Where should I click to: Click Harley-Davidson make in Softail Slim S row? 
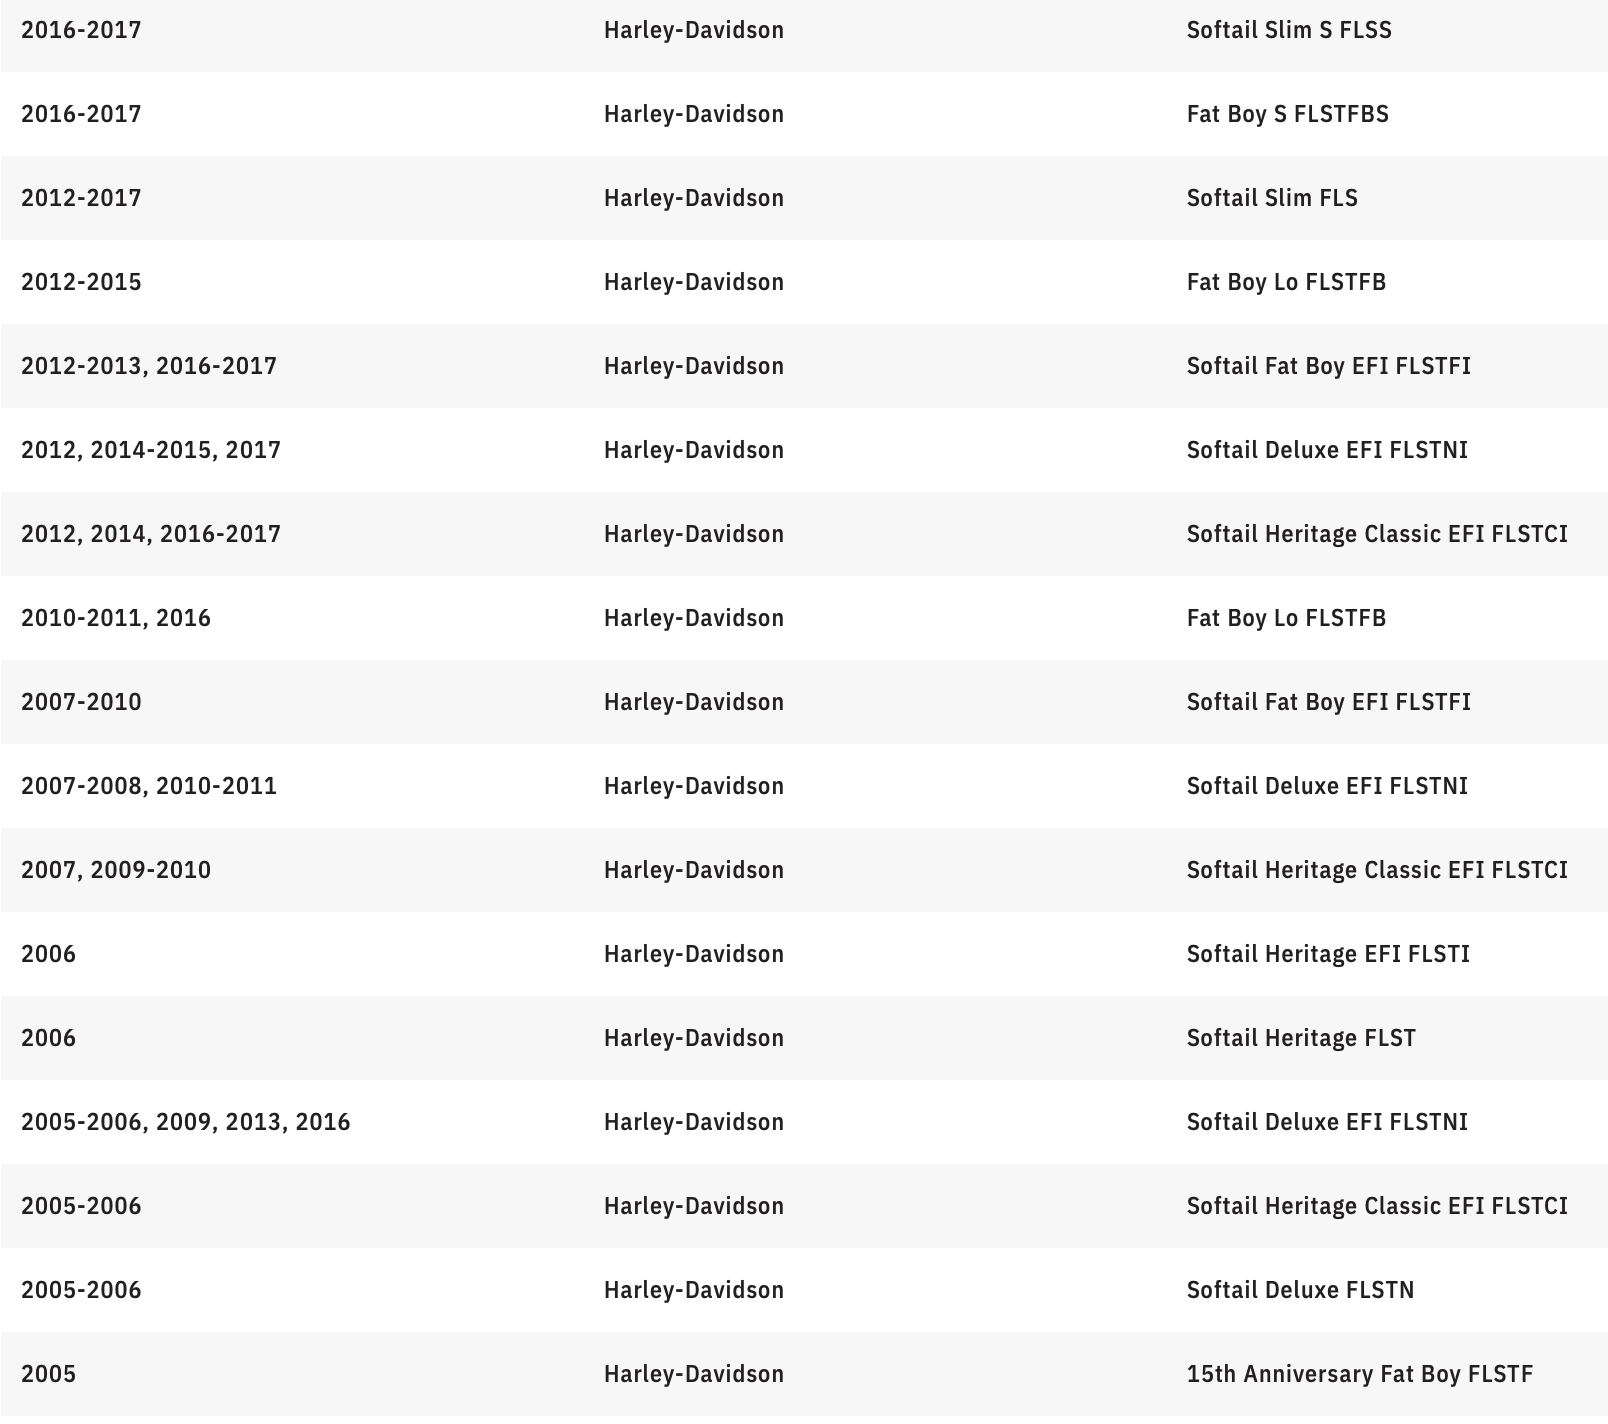click(x=694, y=30)
